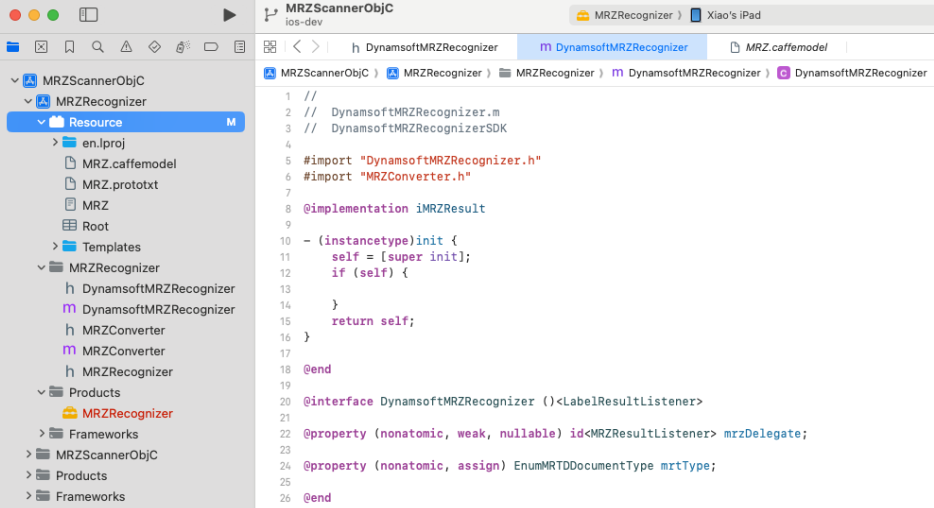Open the Breakpoint navigator
934x508 pixels.
[211, 47]
